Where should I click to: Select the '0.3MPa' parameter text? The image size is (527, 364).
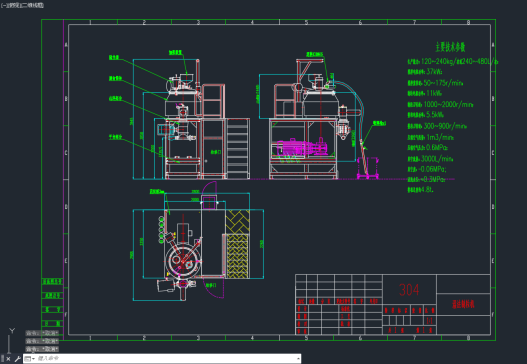[x=433, y=179]
